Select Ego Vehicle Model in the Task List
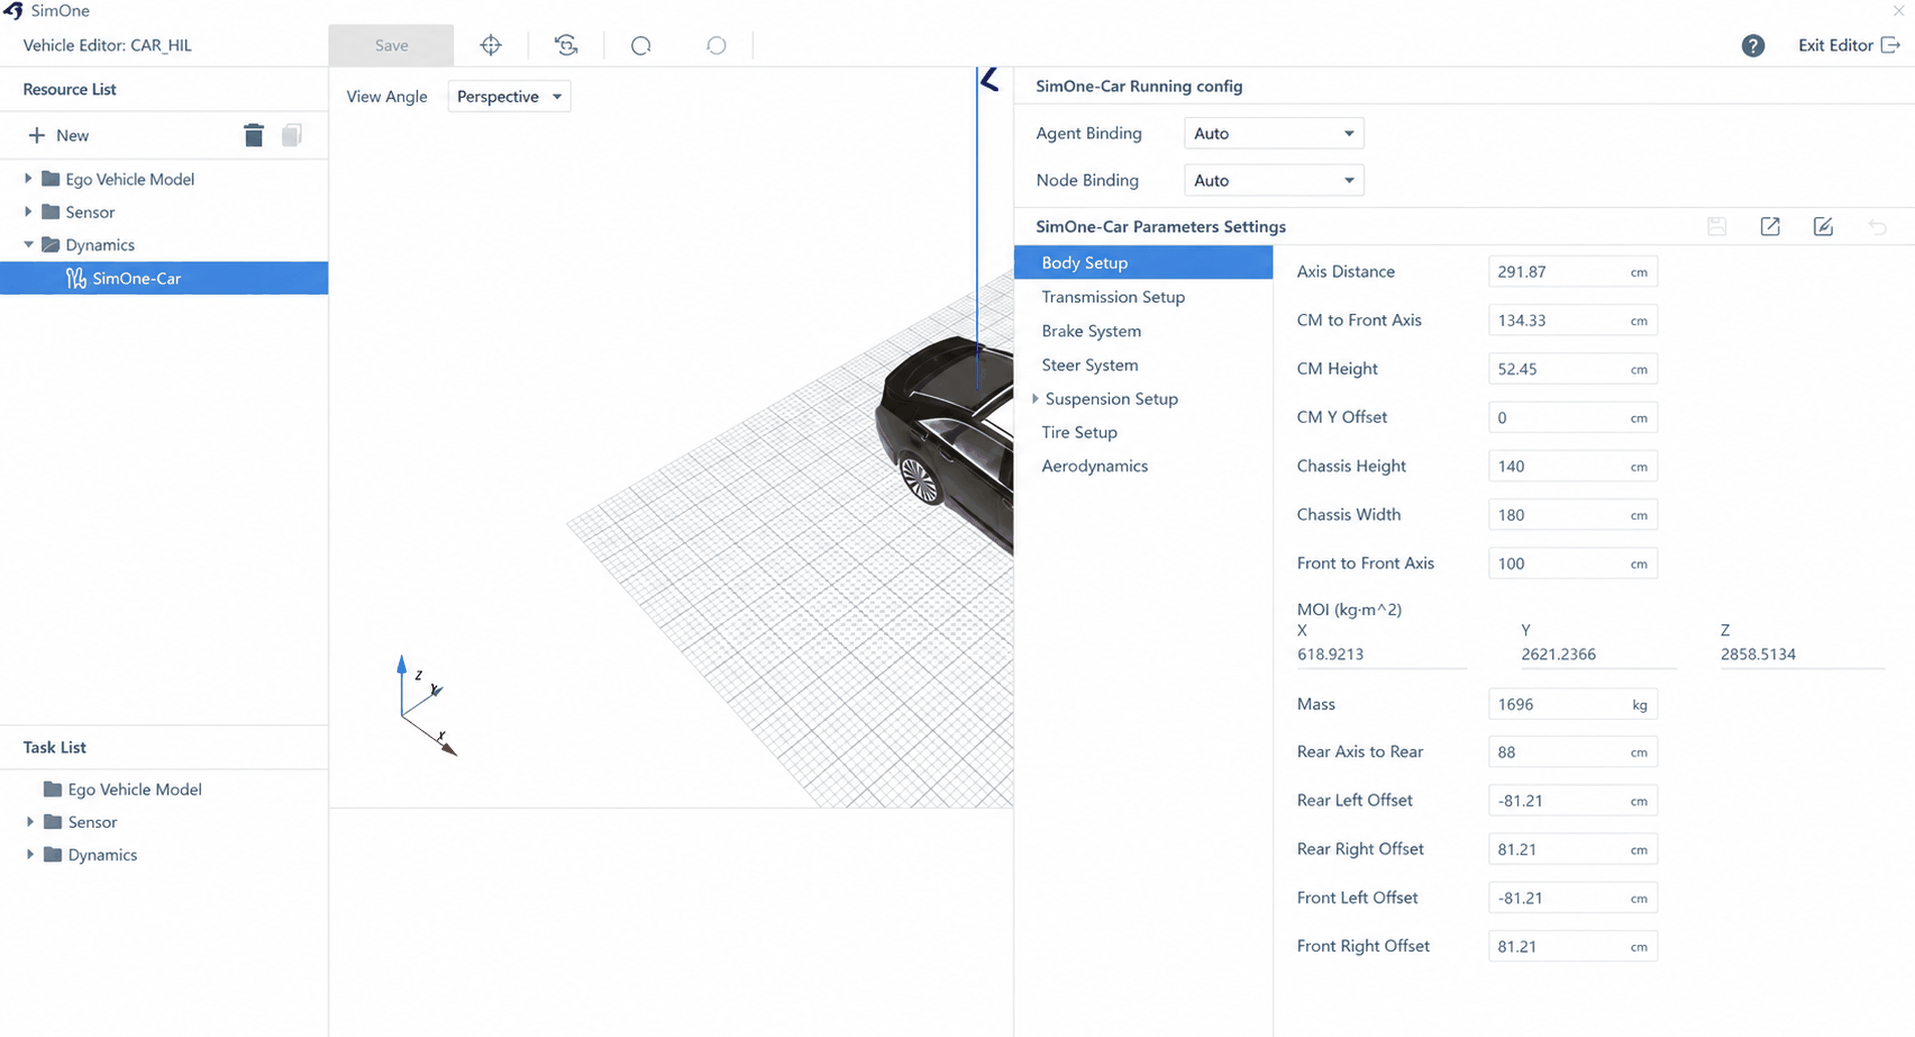Screen dimensions: 1915x1037 [134, 789]
